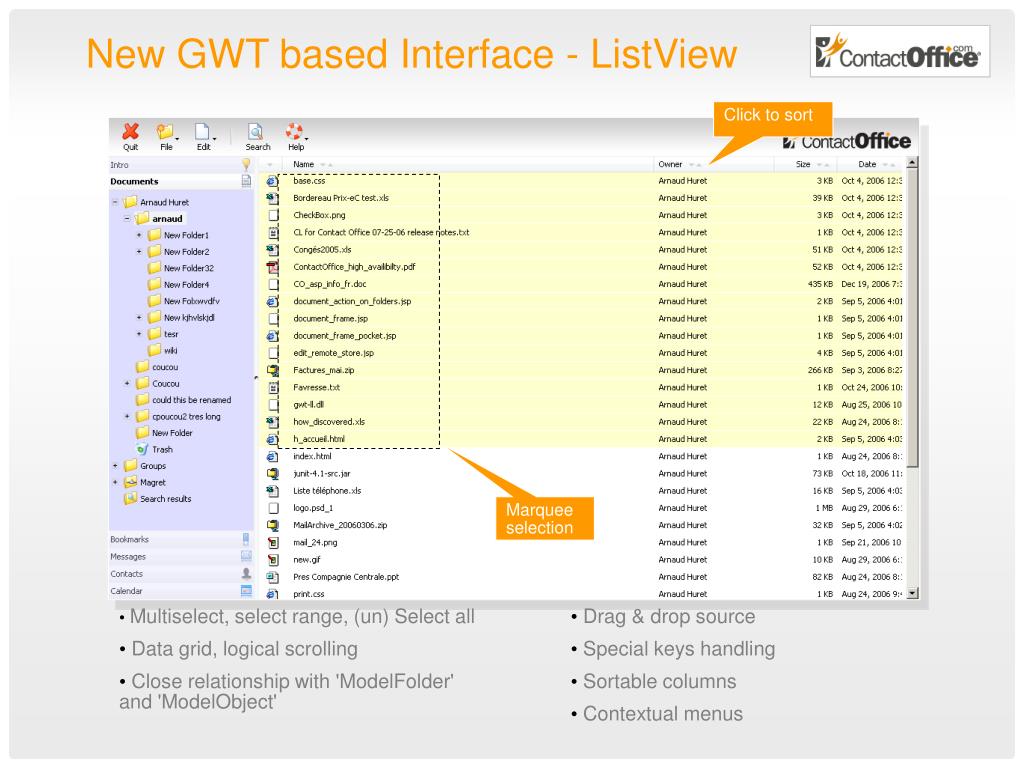Expand the Magret tree node

[115, 482]
